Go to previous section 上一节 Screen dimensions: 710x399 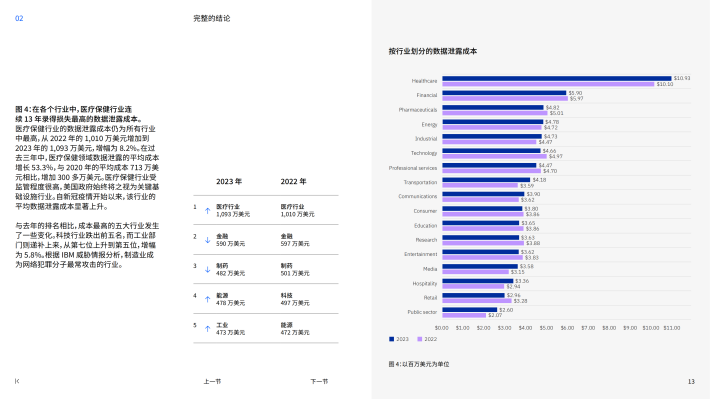212,381
